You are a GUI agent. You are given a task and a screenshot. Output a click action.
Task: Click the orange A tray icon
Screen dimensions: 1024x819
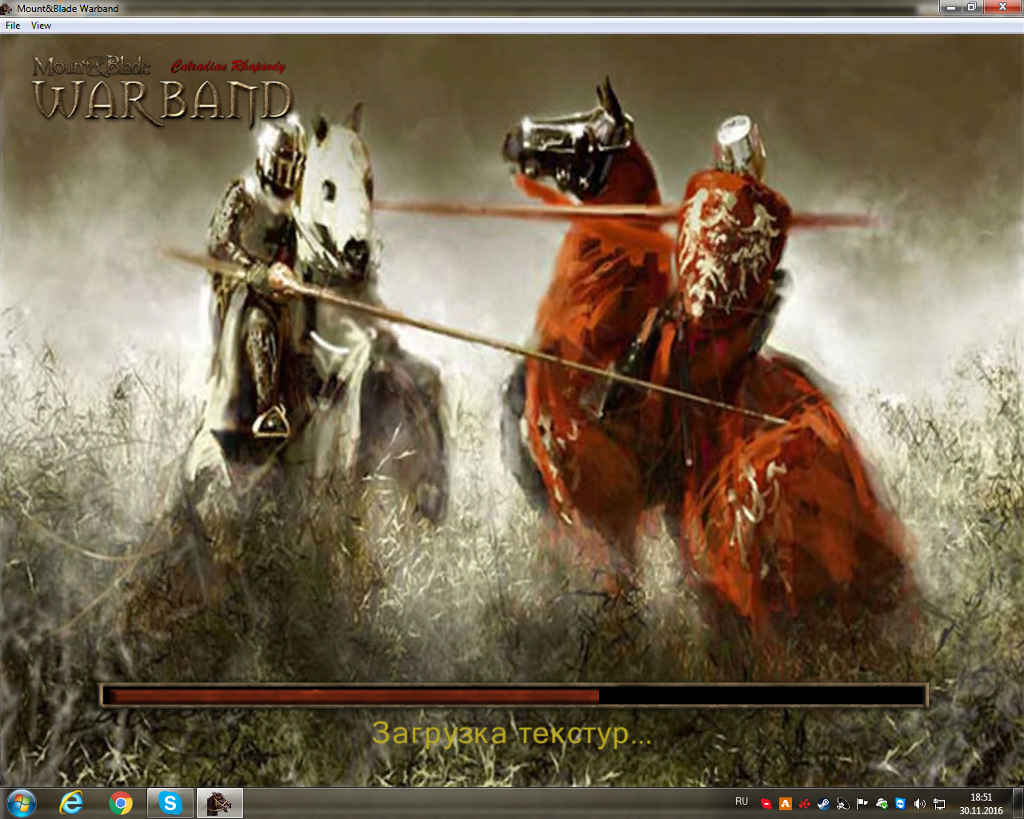pos(785,803)
